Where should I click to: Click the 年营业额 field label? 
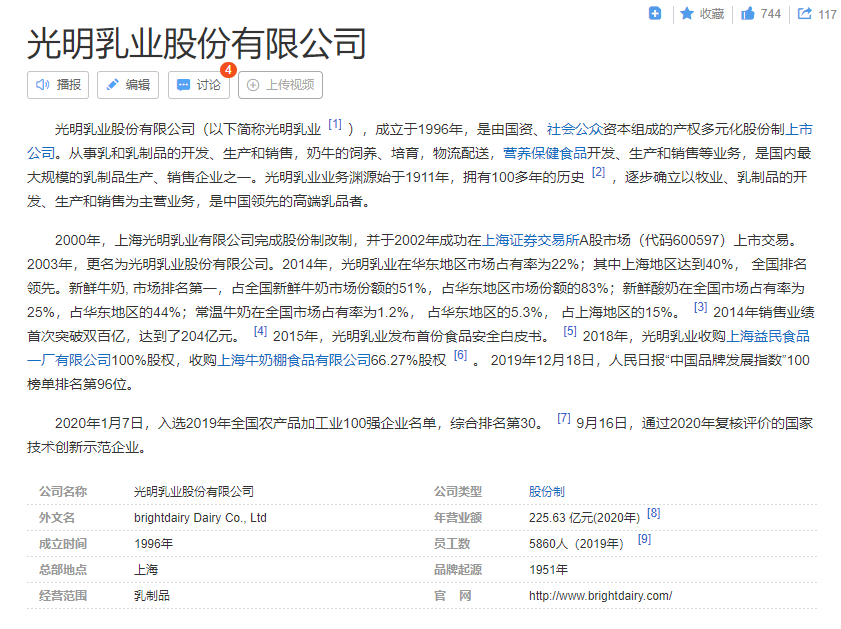click(x=458, y=518)
